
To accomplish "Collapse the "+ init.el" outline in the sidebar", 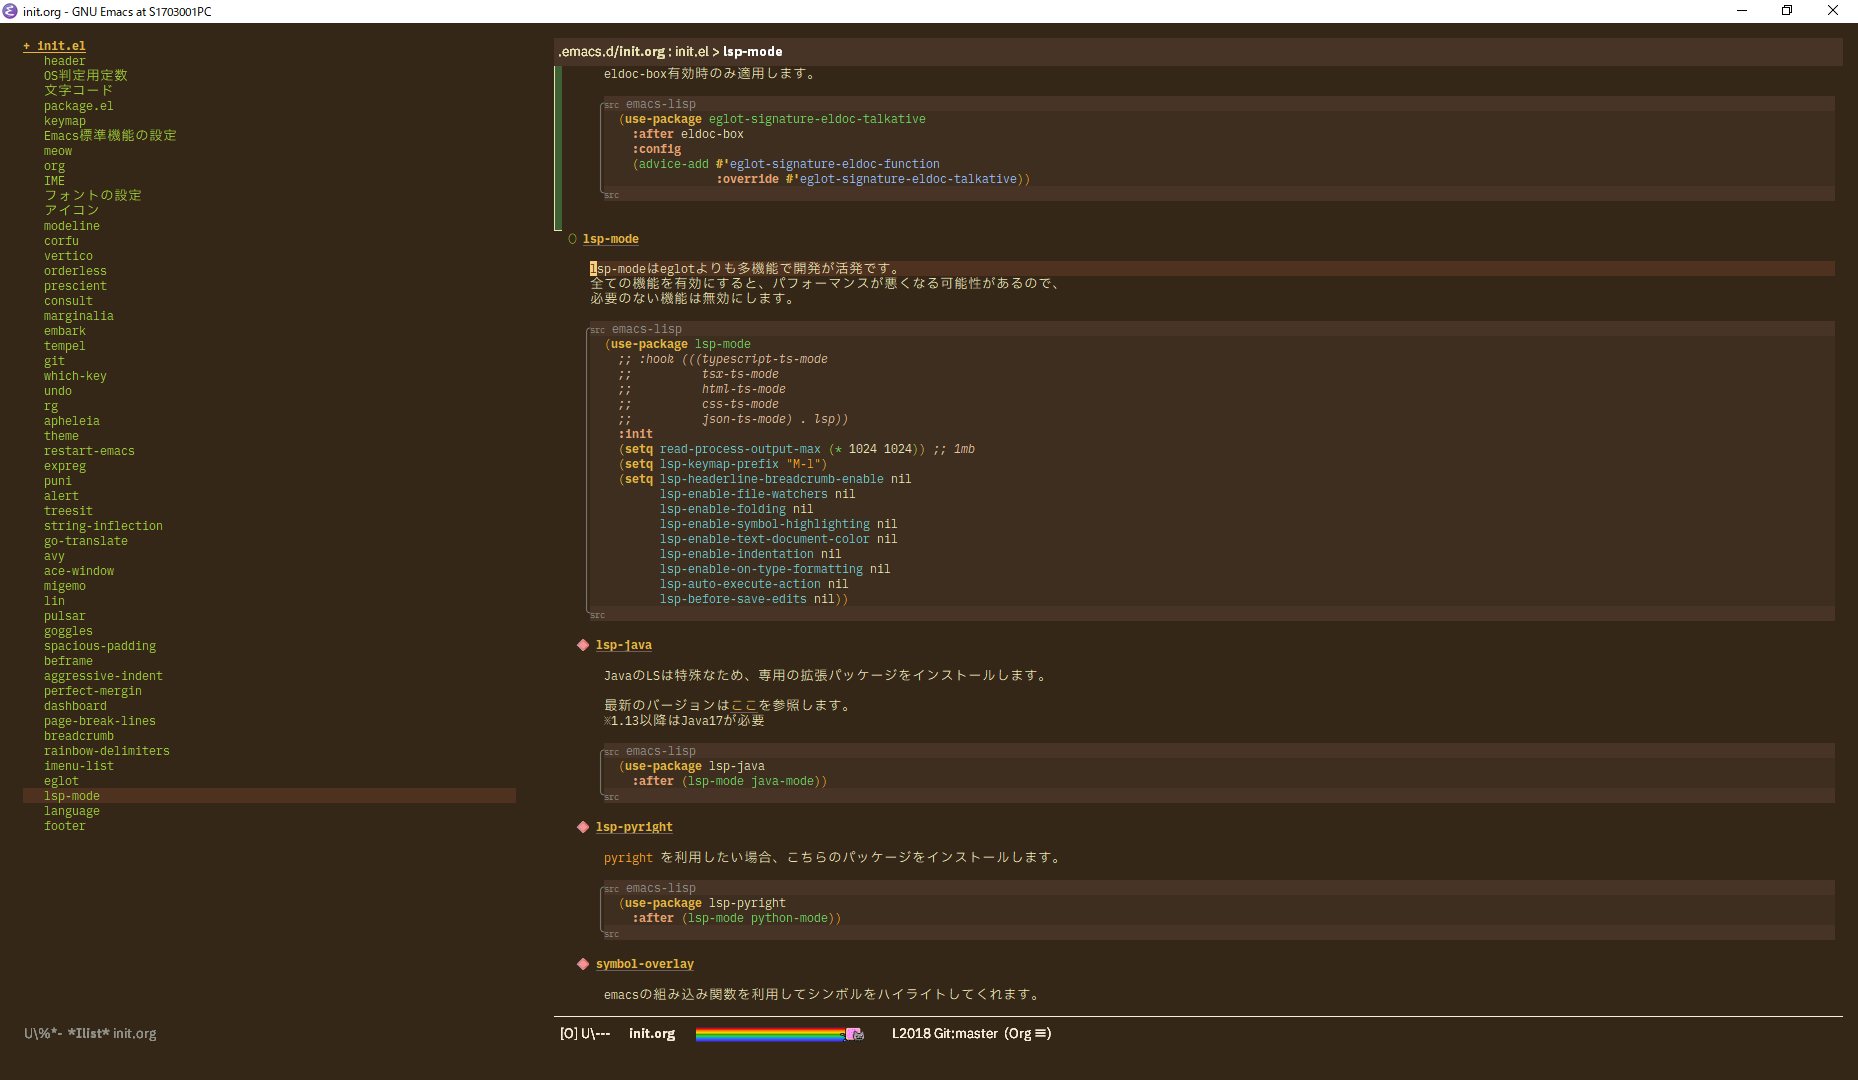I will [28, 45].
